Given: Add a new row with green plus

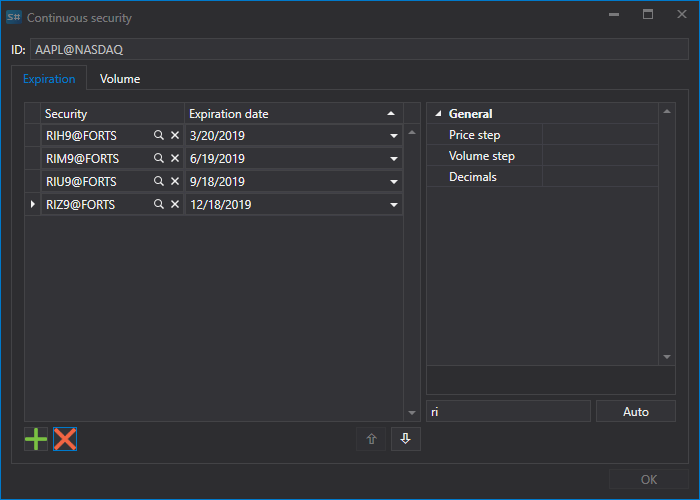Looking at the screenshot, I should [x=36, y=439].
